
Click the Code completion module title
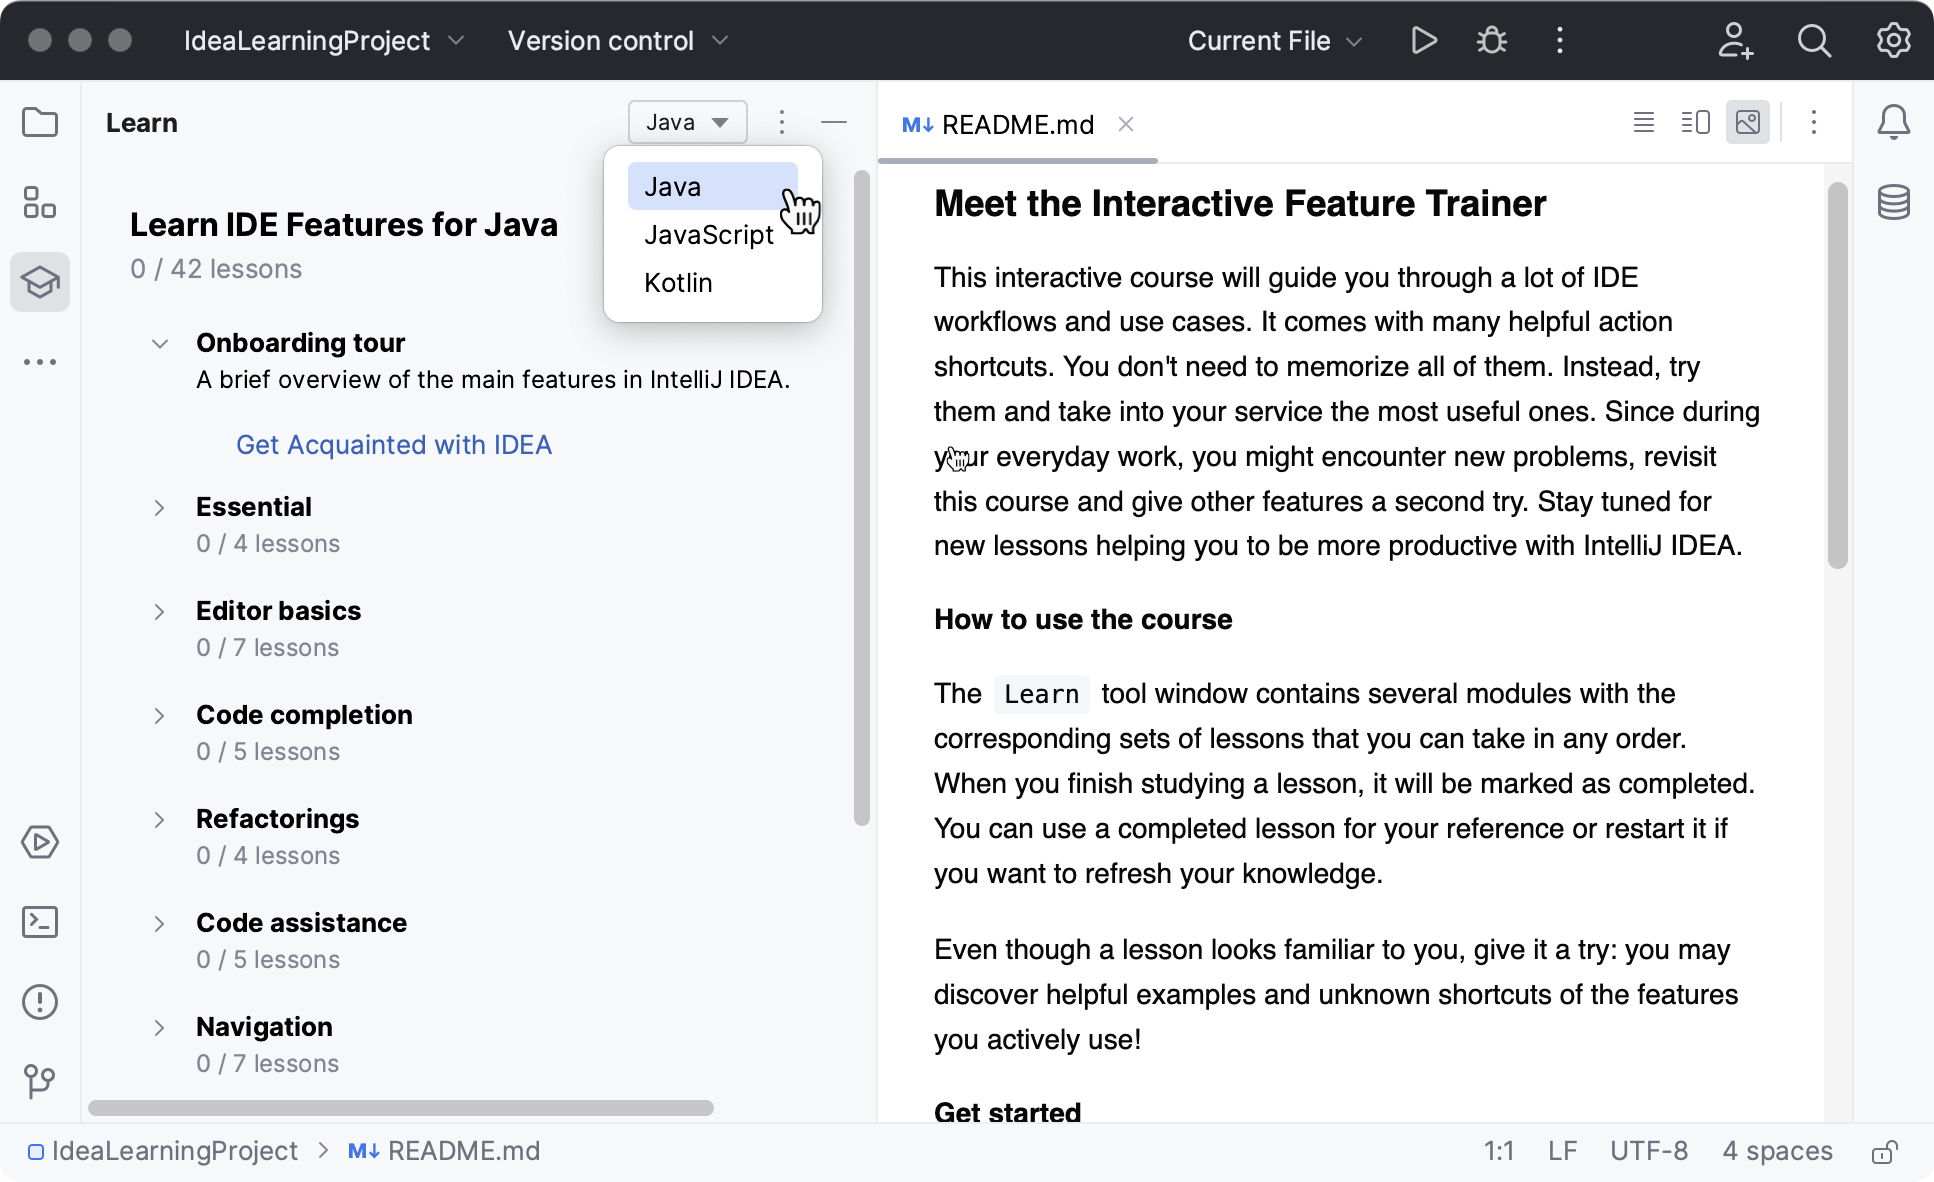[304, 715]
